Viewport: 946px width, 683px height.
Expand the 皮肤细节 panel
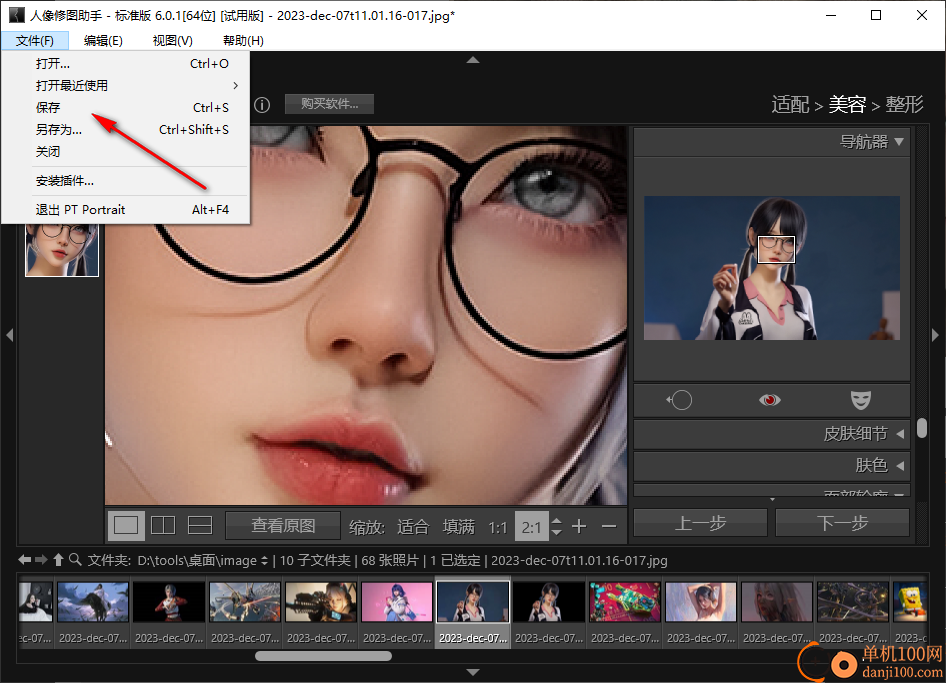point(772,434)
